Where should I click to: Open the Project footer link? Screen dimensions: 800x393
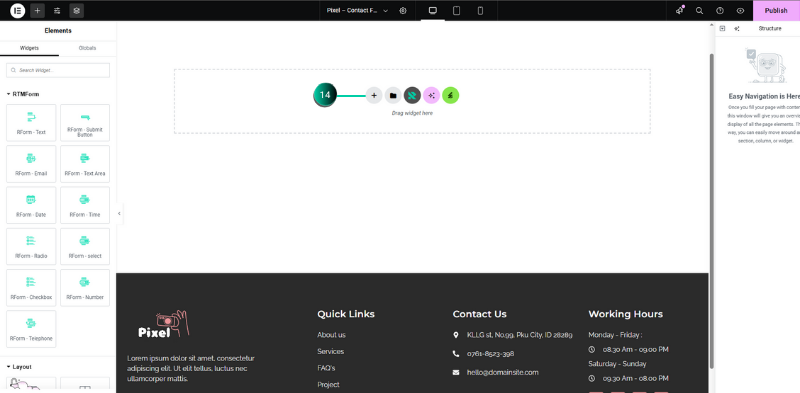pos(328,385)
